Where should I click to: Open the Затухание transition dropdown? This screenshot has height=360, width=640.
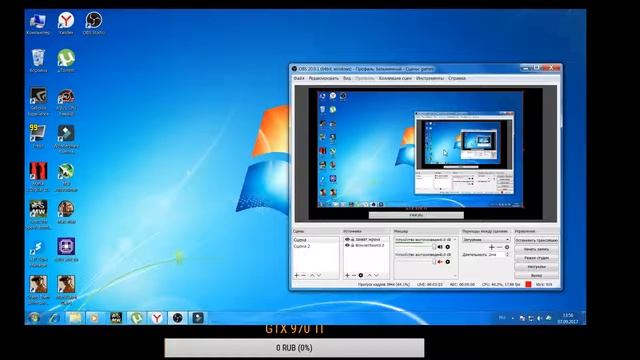(x=486, y=240)
